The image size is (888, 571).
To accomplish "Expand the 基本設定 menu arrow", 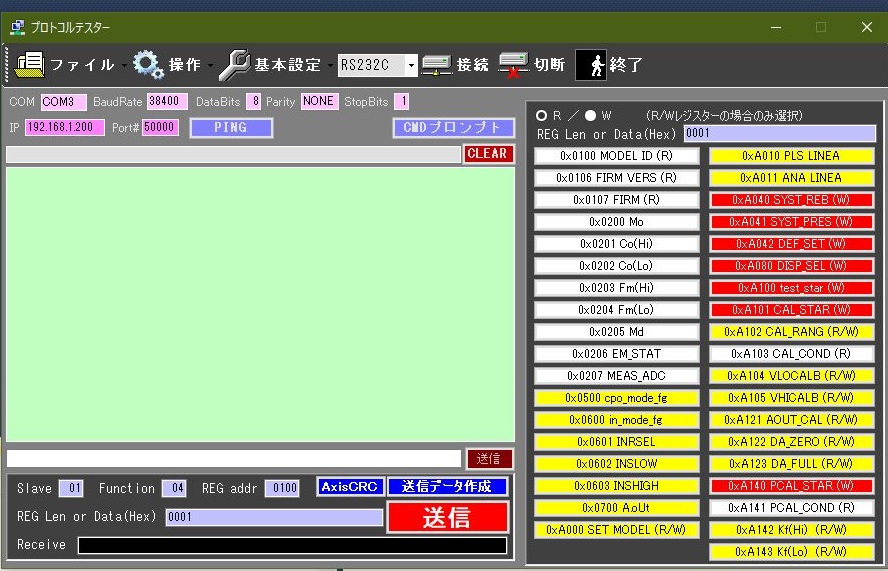I will click(330, 66).
